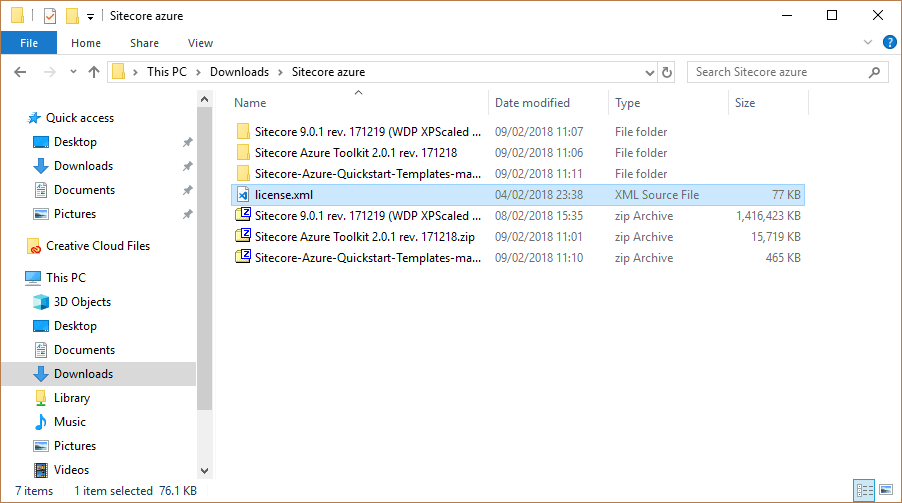902x503 pixels.
Task: Open pinned Downloads under Quick access
Action: (x=83, y=166)
